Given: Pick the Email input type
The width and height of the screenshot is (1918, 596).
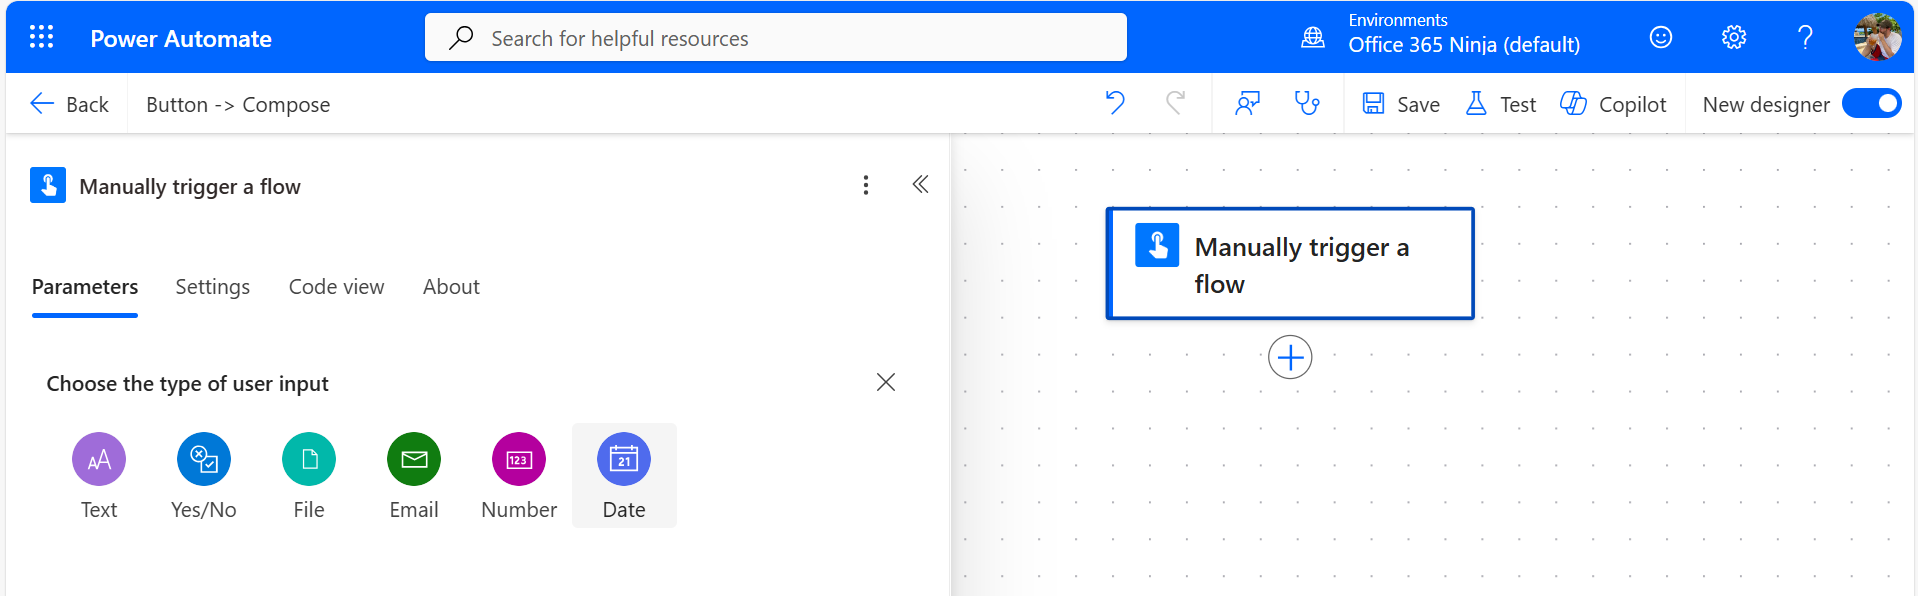Looking at the screenshot, I should pos(414,476).
